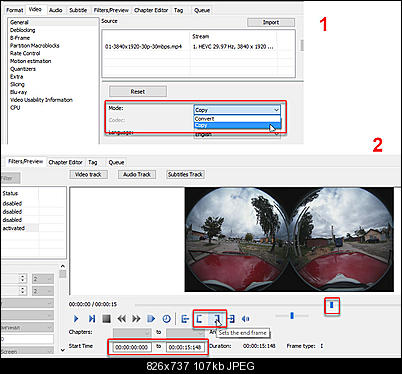Click the speaker volume icon
Screen dimensions: 402x374
click(x=246, y=319)
